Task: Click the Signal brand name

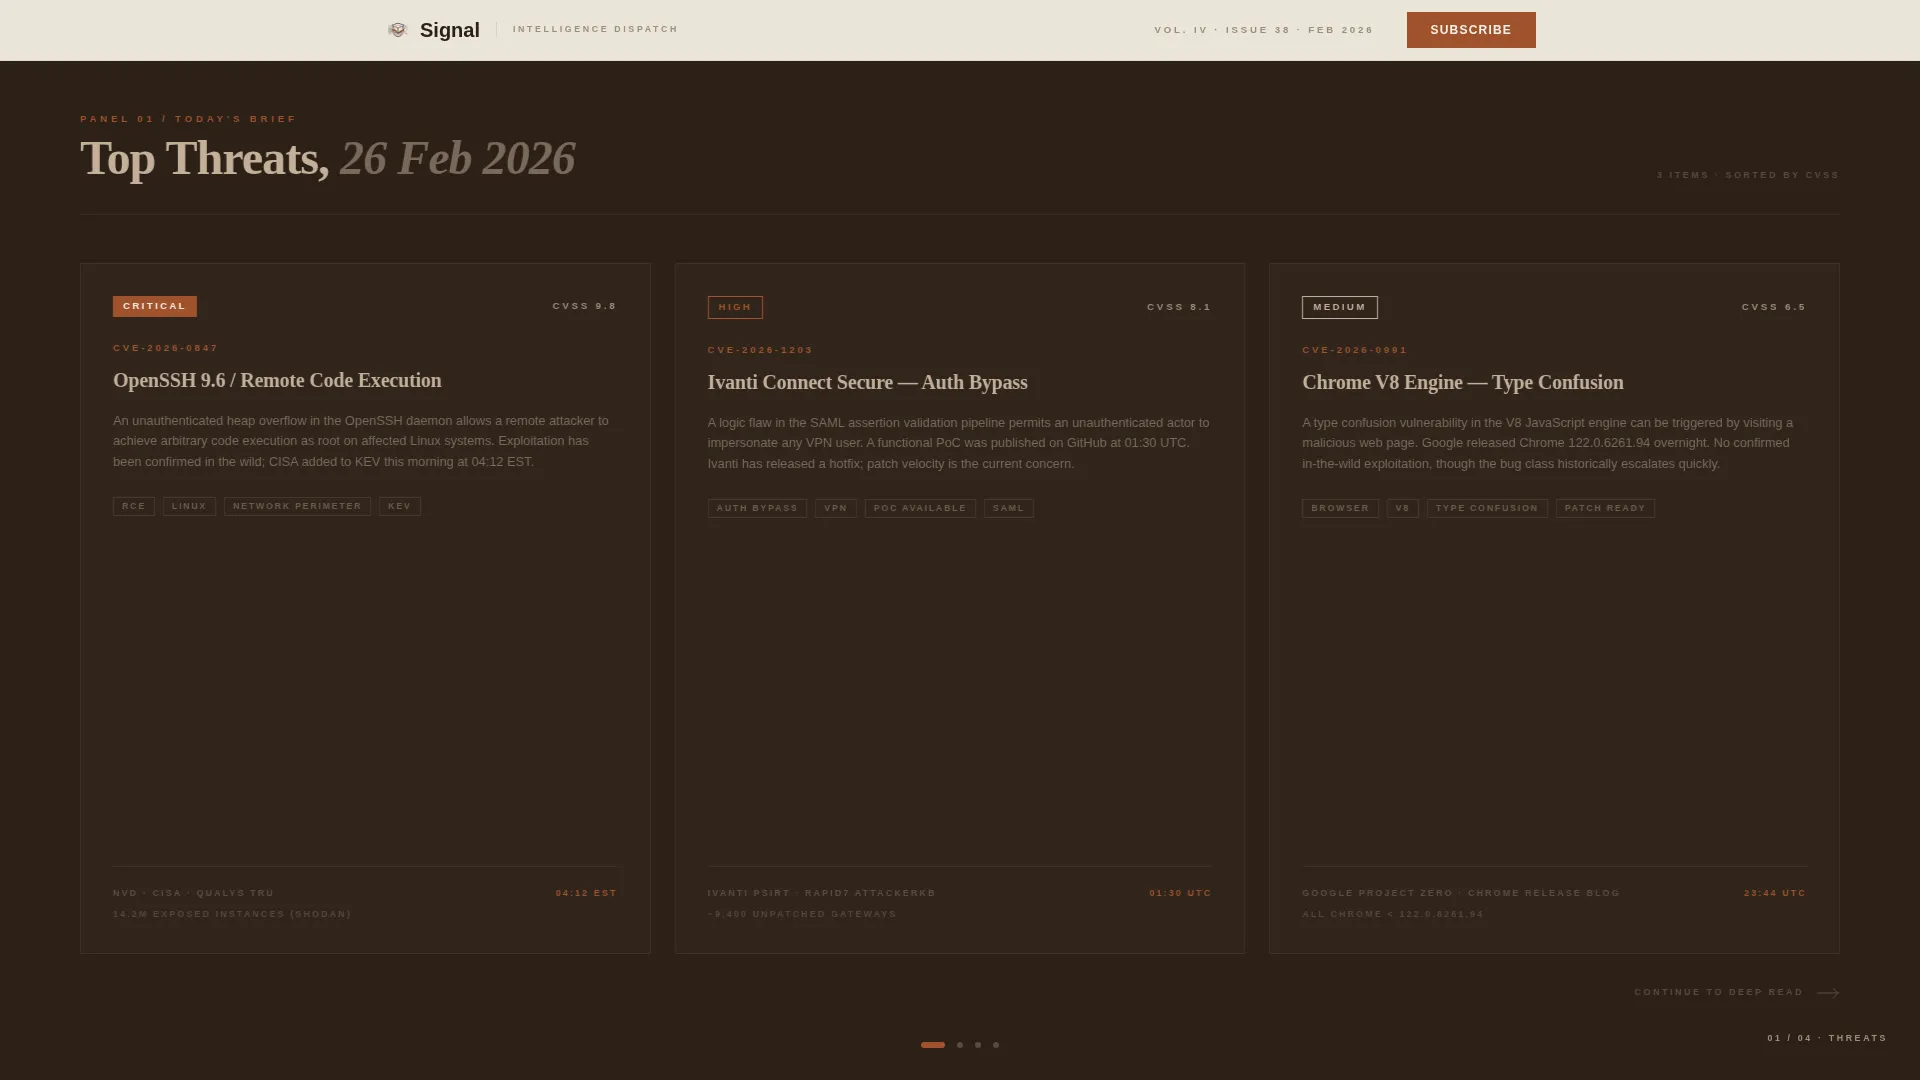Action: click(x=450, y=30)
